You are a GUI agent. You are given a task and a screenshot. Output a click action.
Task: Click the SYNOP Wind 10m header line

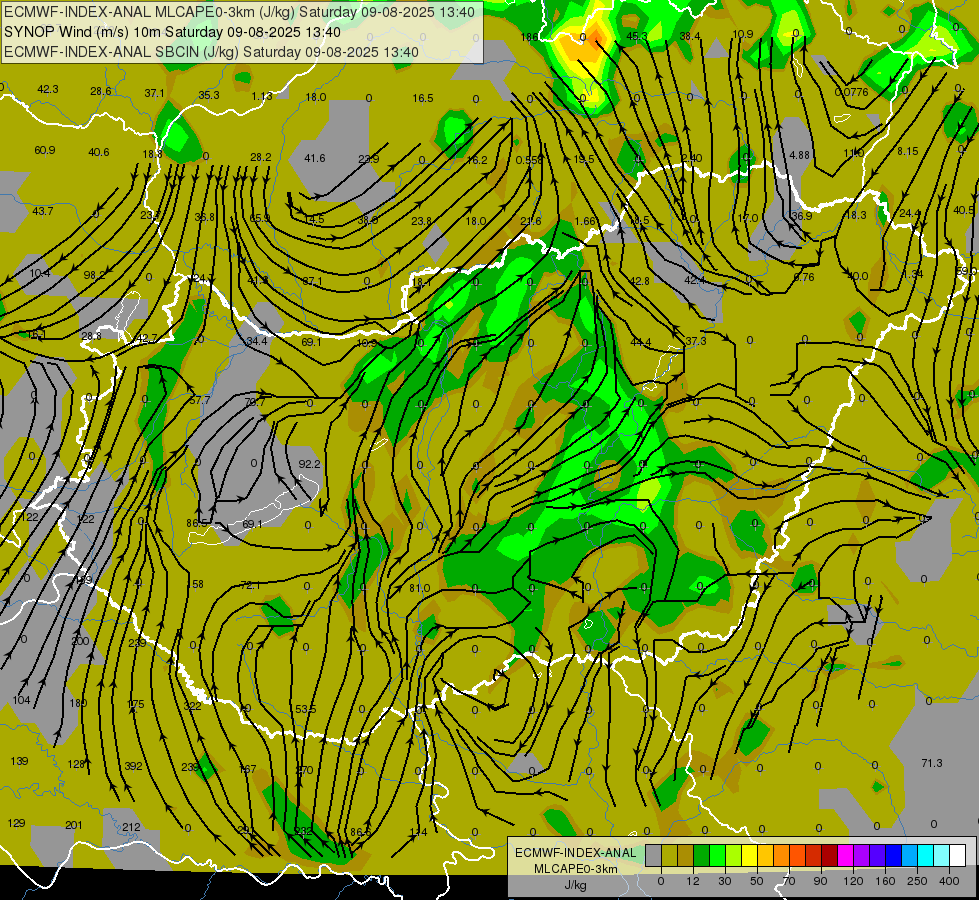[172, 32]
